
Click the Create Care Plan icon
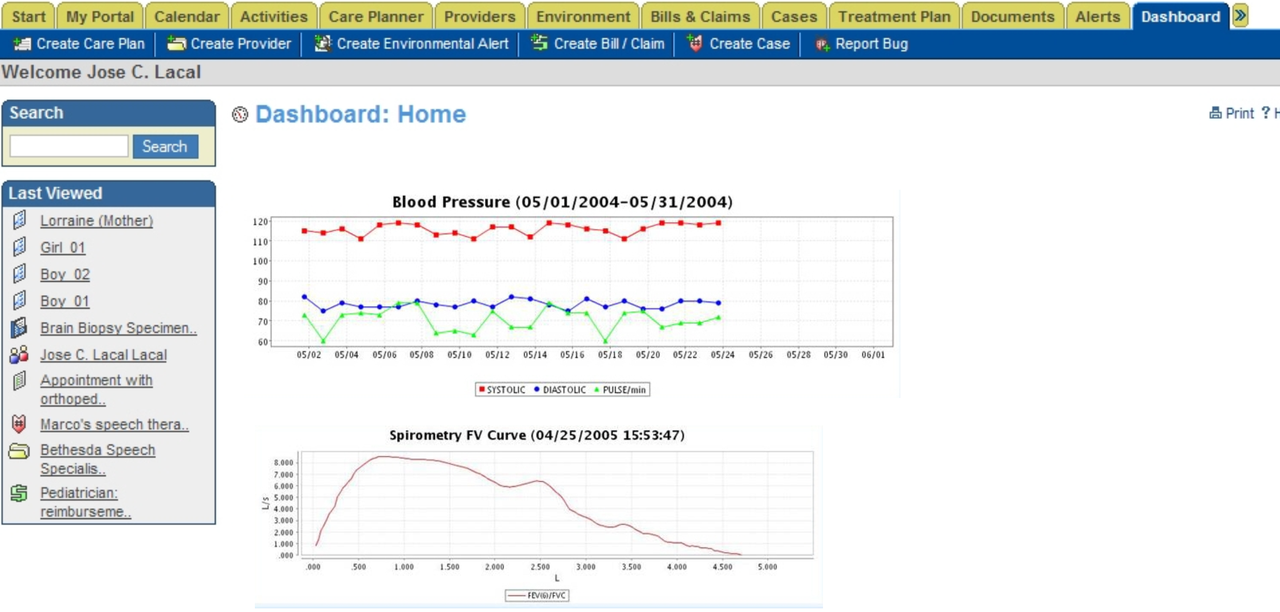pyautogui.click(x=22, y=44)
